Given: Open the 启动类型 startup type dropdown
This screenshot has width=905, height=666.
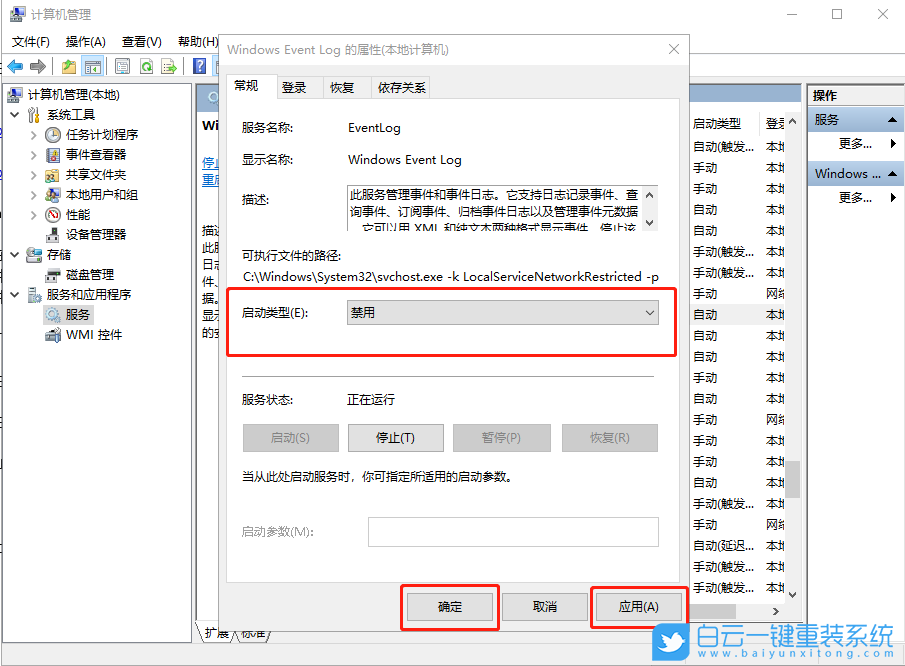Looking at the screenshot, I should [650, 313].
